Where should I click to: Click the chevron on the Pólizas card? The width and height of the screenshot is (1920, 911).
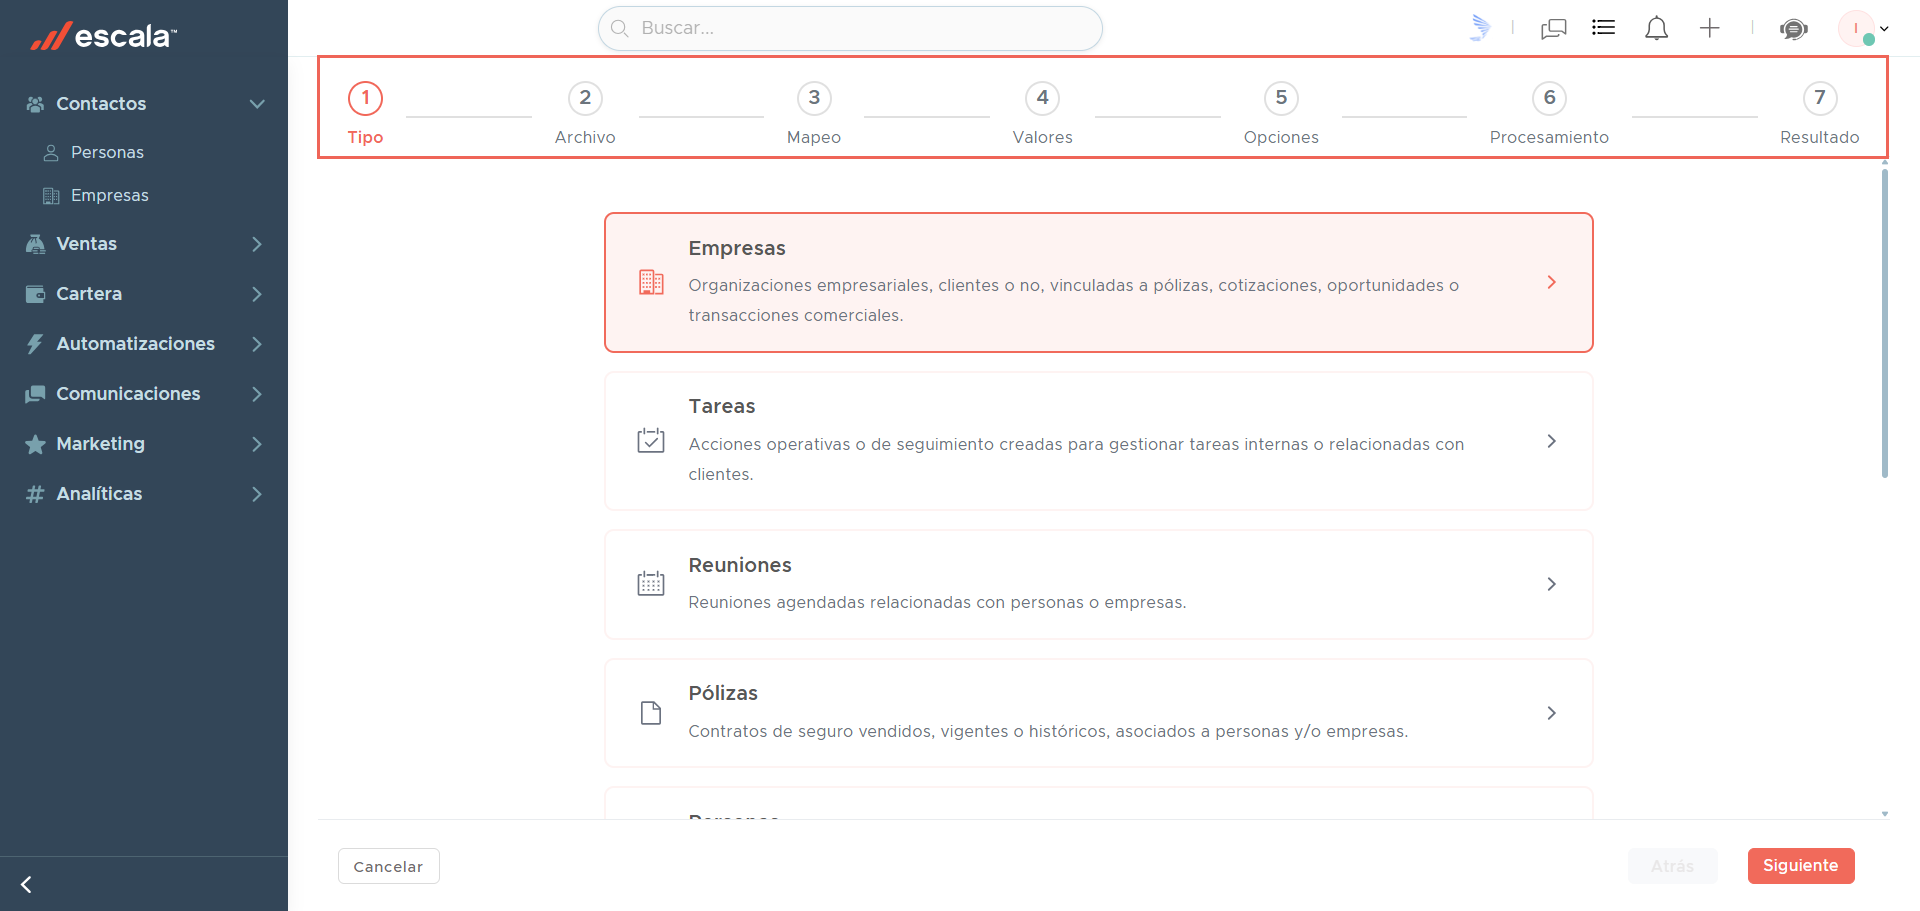[1551, 713]
